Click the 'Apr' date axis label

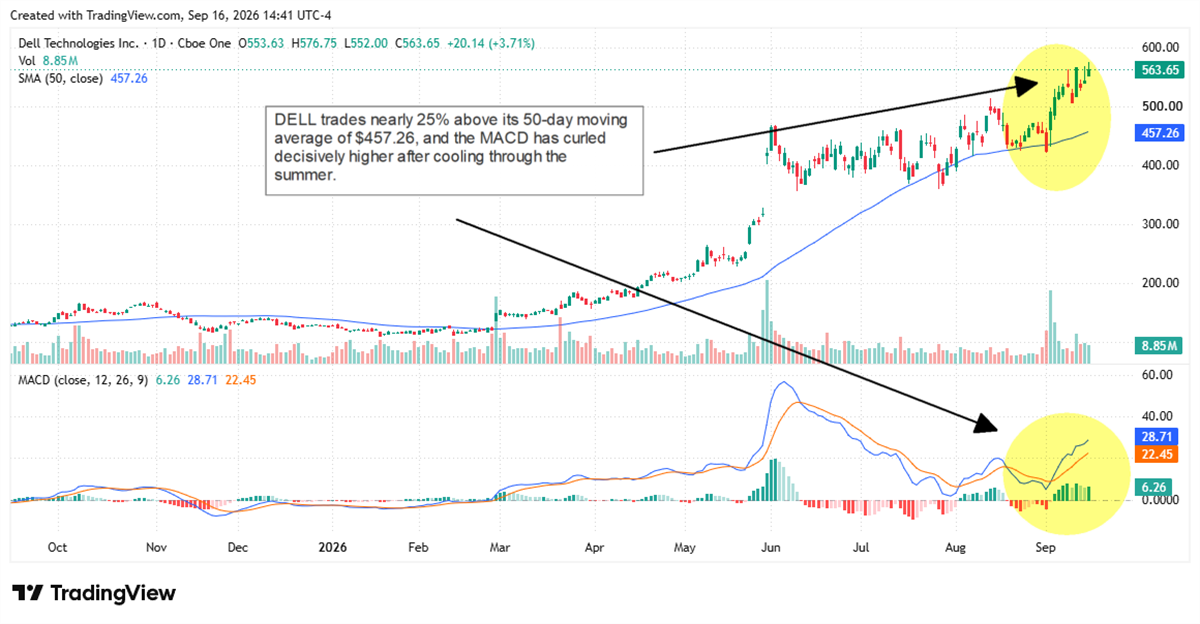[594, 548]
